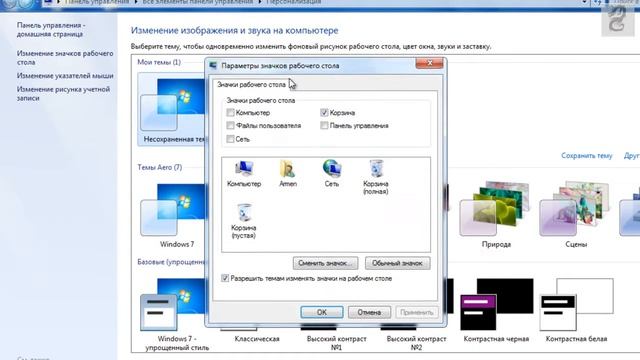Tick the Компьютер checkbox
The width and height of the screenshot is (640, 360).
(x=231, y=112)
